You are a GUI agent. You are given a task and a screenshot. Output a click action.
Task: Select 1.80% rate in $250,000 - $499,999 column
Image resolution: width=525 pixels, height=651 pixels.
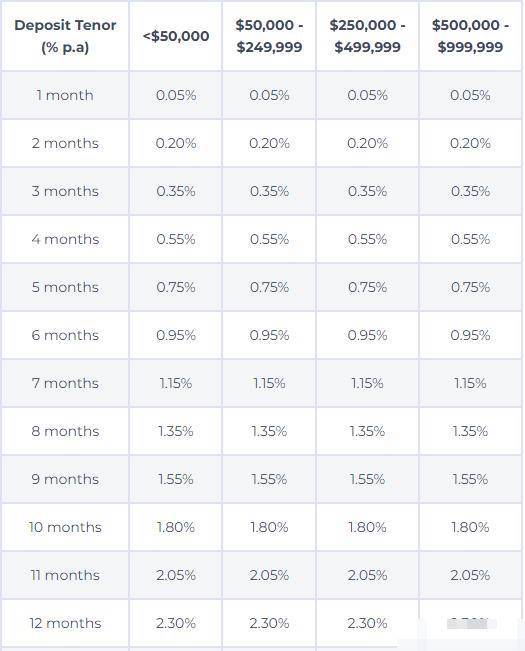pyautogui.click(x=367, y=527)
